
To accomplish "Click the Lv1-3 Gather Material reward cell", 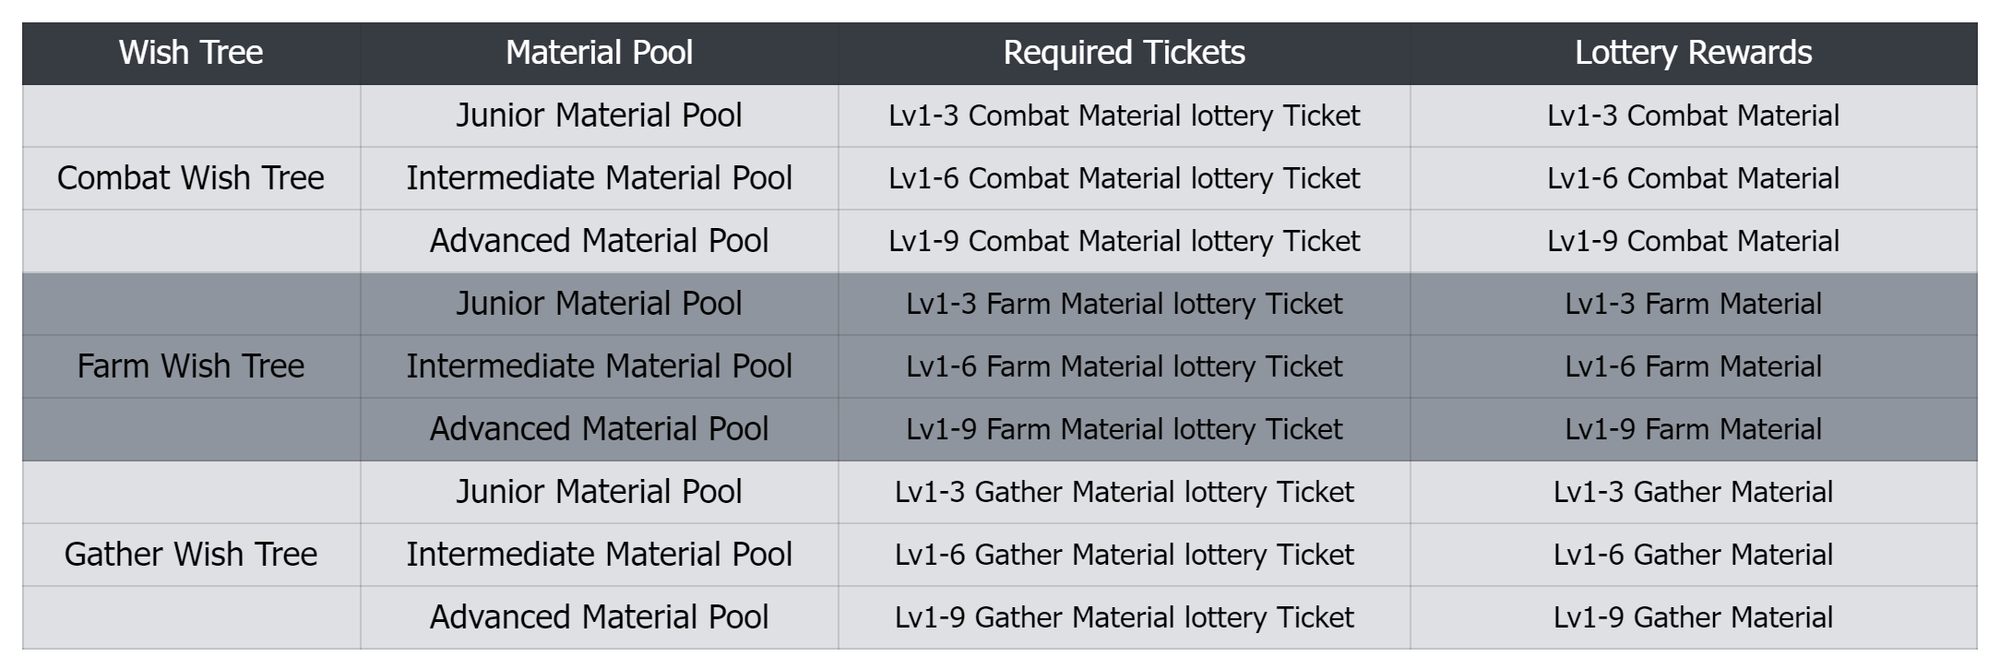I will point(1693,492).
